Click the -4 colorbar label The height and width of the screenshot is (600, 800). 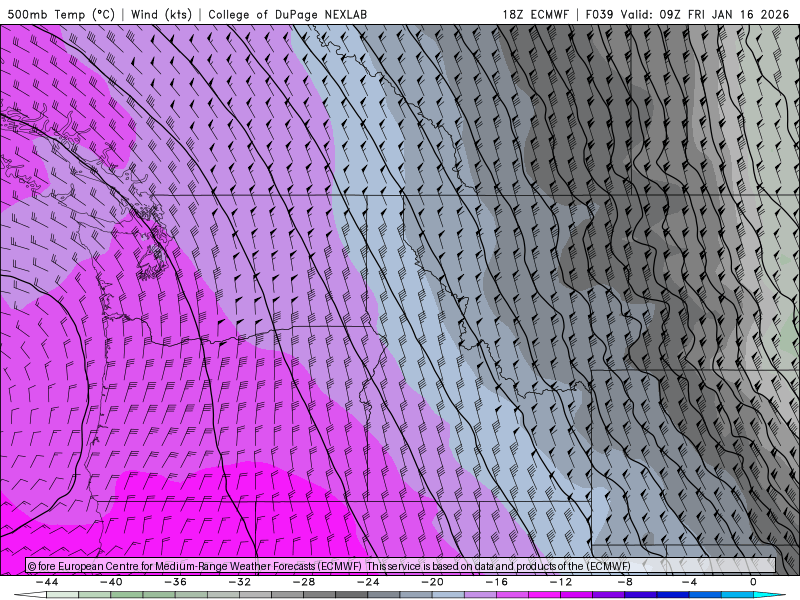point(690,582)
